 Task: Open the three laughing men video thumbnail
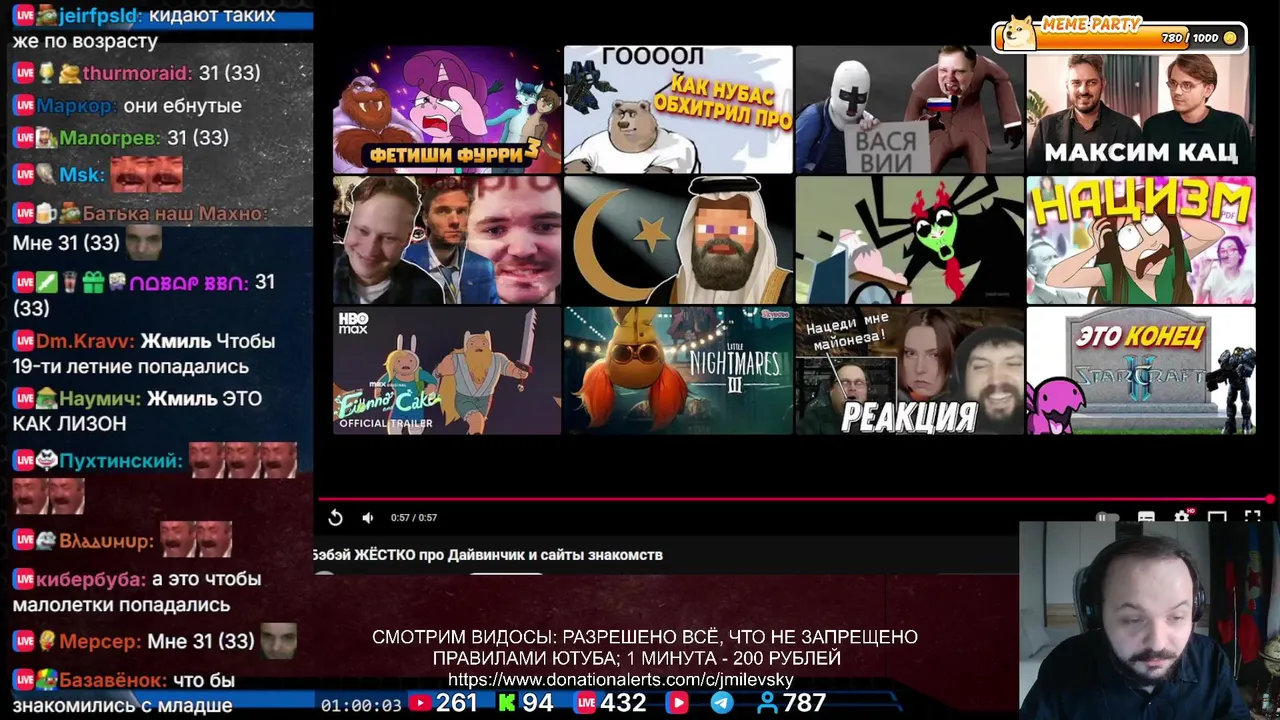point(447,240)
